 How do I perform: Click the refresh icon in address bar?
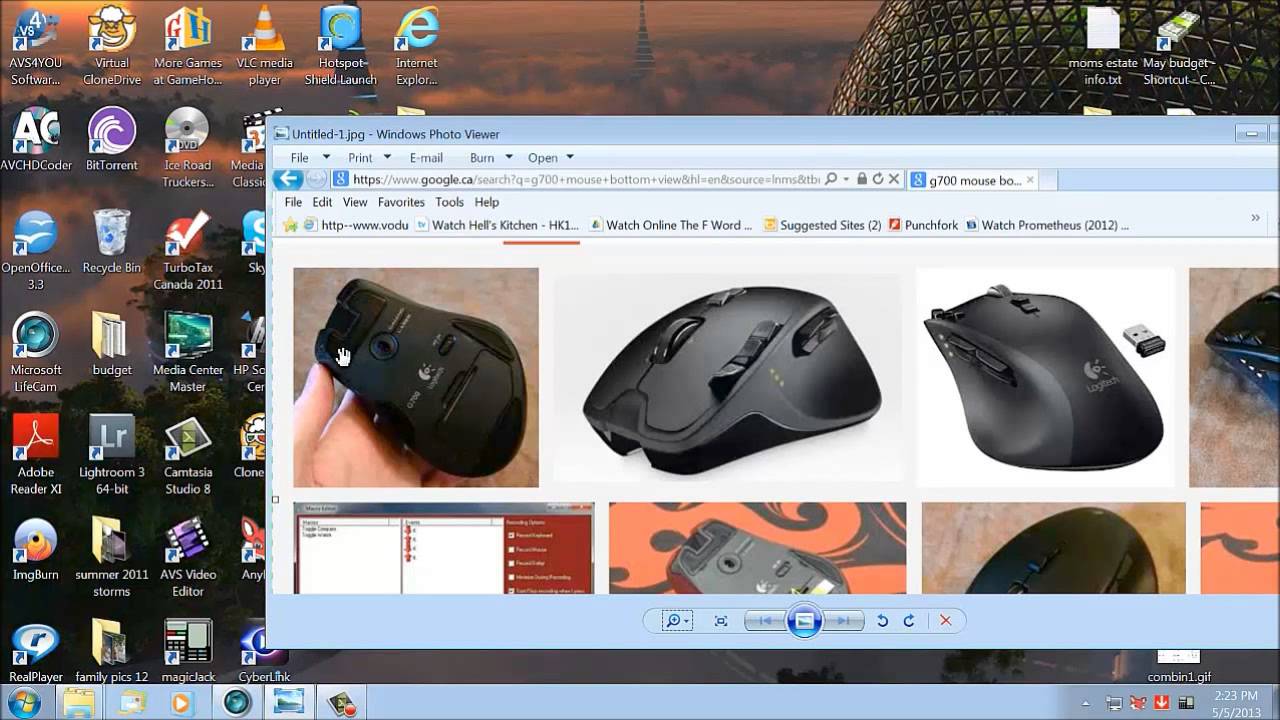878,180
